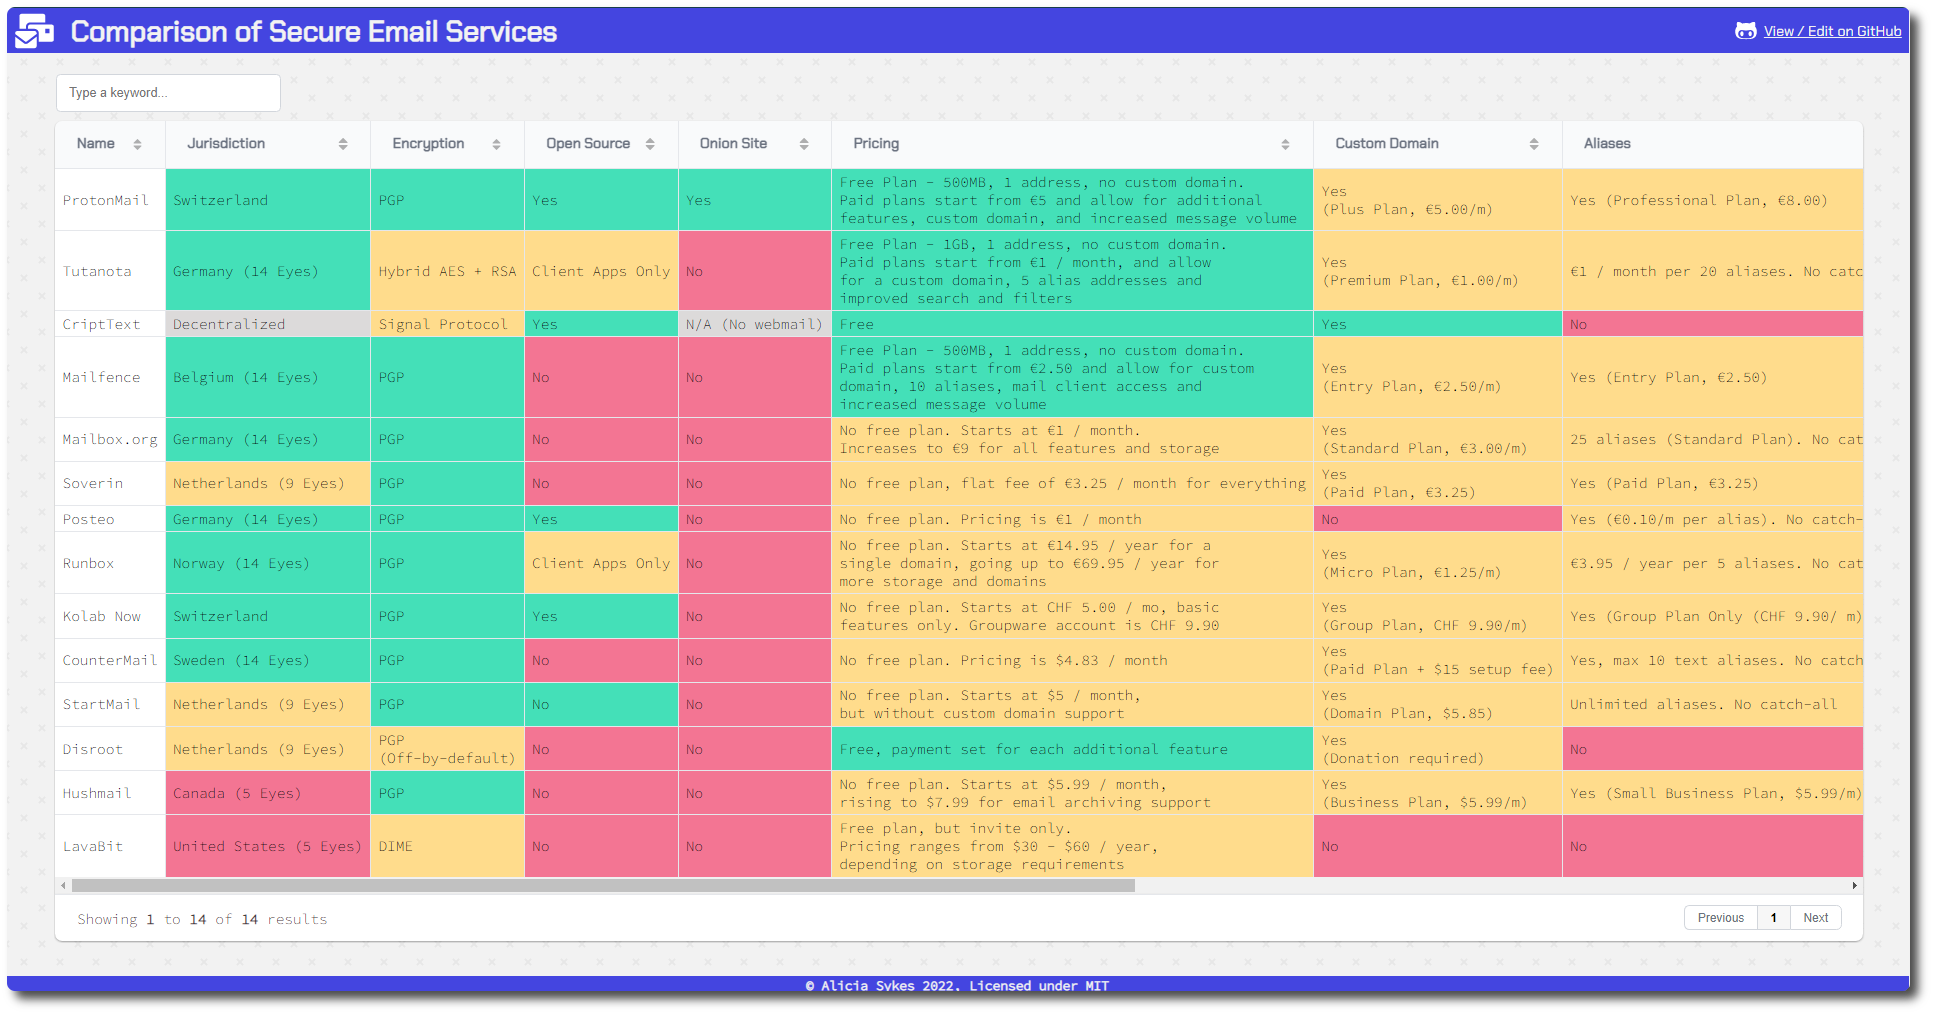Click the secure email logo icon

point(35,31)
